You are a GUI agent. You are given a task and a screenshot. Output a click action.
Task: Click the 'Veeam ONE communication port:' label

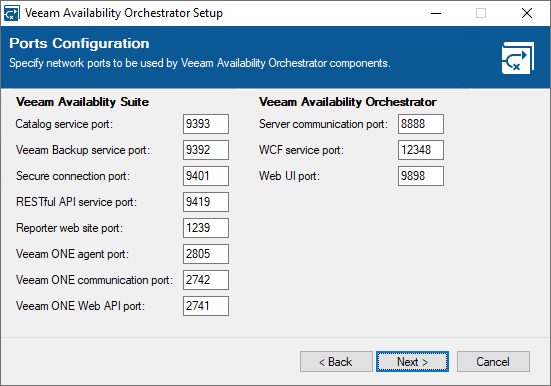(95, 280)
